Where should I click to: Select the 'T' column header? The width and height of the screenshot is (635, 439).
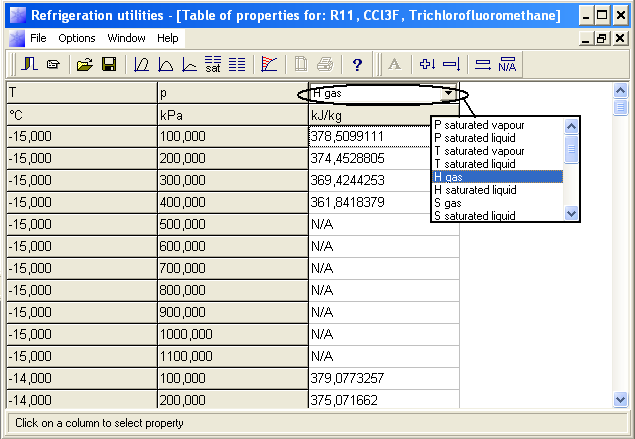coord(82,93)
